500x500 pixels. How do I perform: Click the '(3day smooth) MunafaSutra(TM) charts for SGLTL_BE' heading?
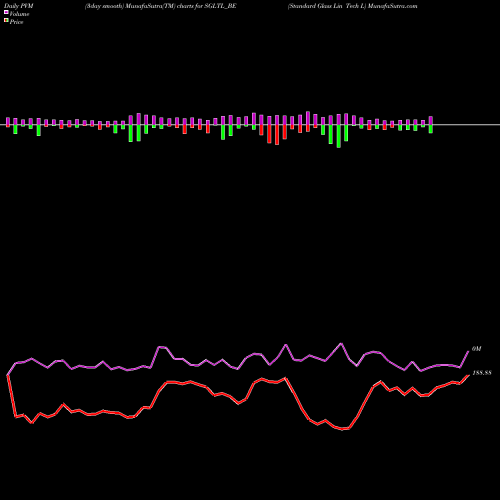(161, 6)
